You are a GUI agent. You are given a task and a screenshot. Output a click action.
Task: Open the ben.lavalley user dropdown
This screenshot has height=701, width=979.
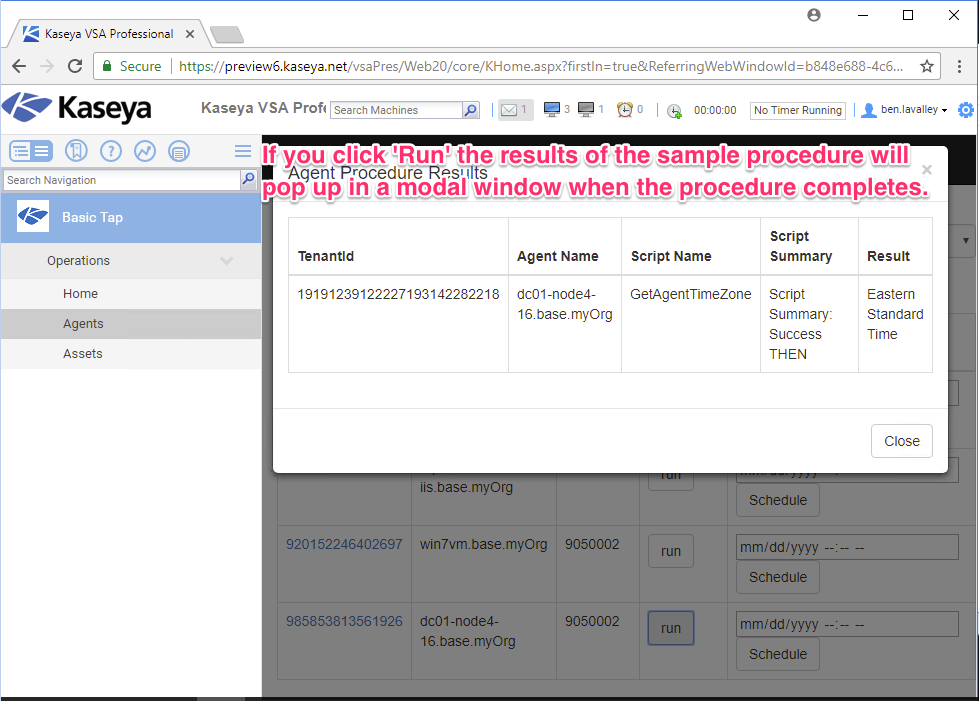(914, 110)
